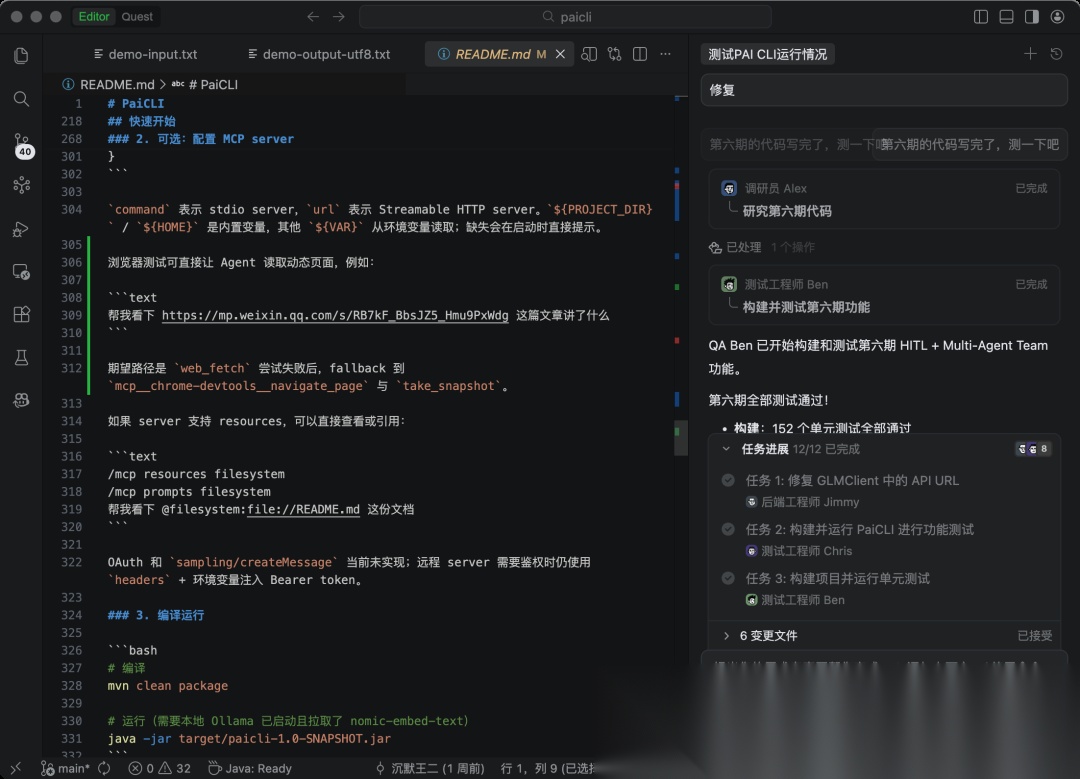Toggle checkmark for 任务 1 修复 GLMClient
This screenshot has height=779, width=1080.
[728, 480]
